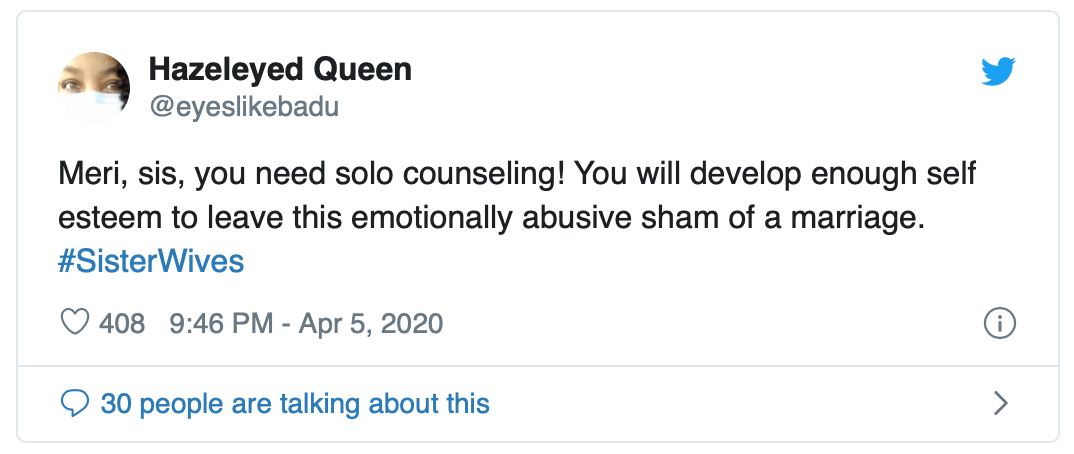This screenshot has width=1074, height=454.
Task: Open the 9:46 PM time link
Action: pyautogui.click(x=217, y=324)
